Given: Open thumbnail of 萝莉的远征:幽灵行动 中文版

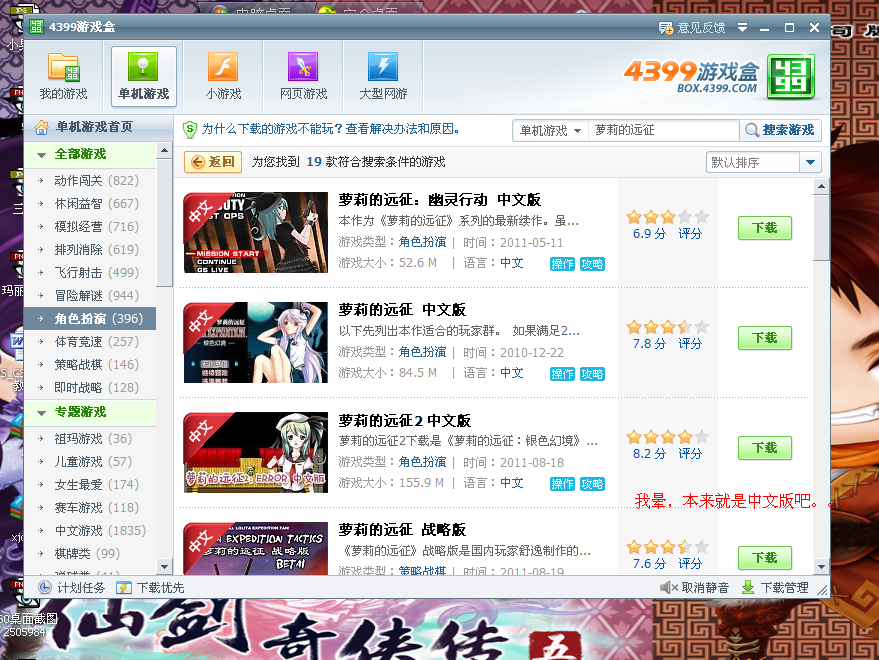Looking at the screenshot, I should [256, 232].
